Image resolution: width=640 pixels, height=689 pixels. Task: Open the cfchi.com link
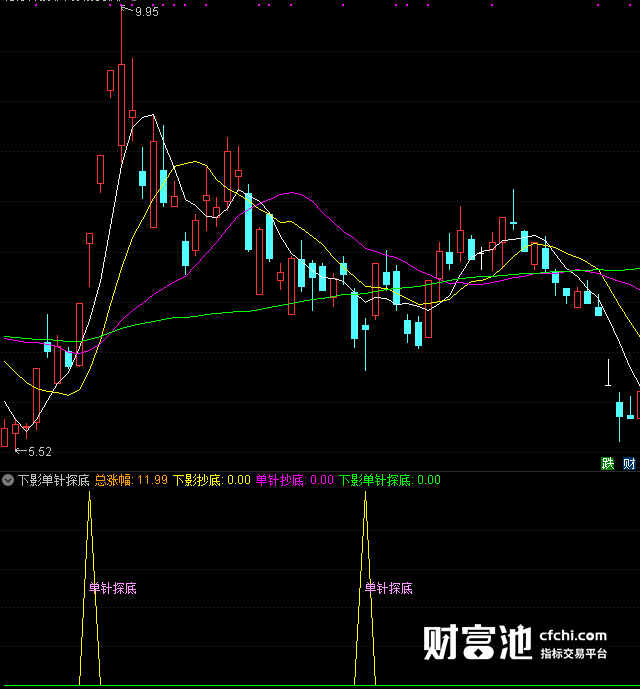tap(573, 635)
